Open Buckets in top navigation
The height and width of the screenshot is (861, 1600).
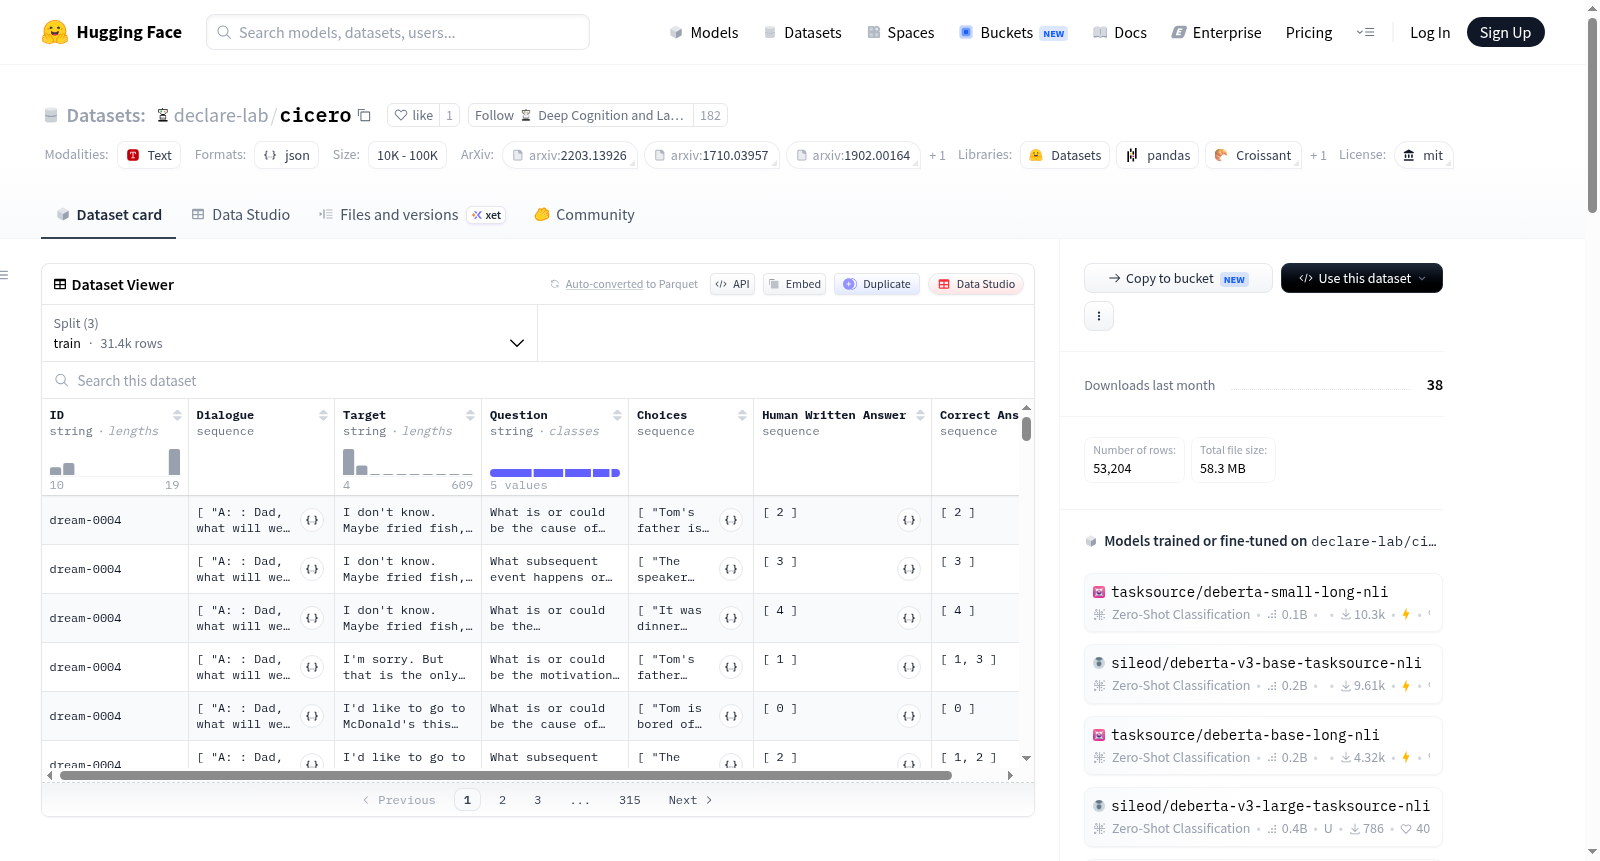point(1013,33)
